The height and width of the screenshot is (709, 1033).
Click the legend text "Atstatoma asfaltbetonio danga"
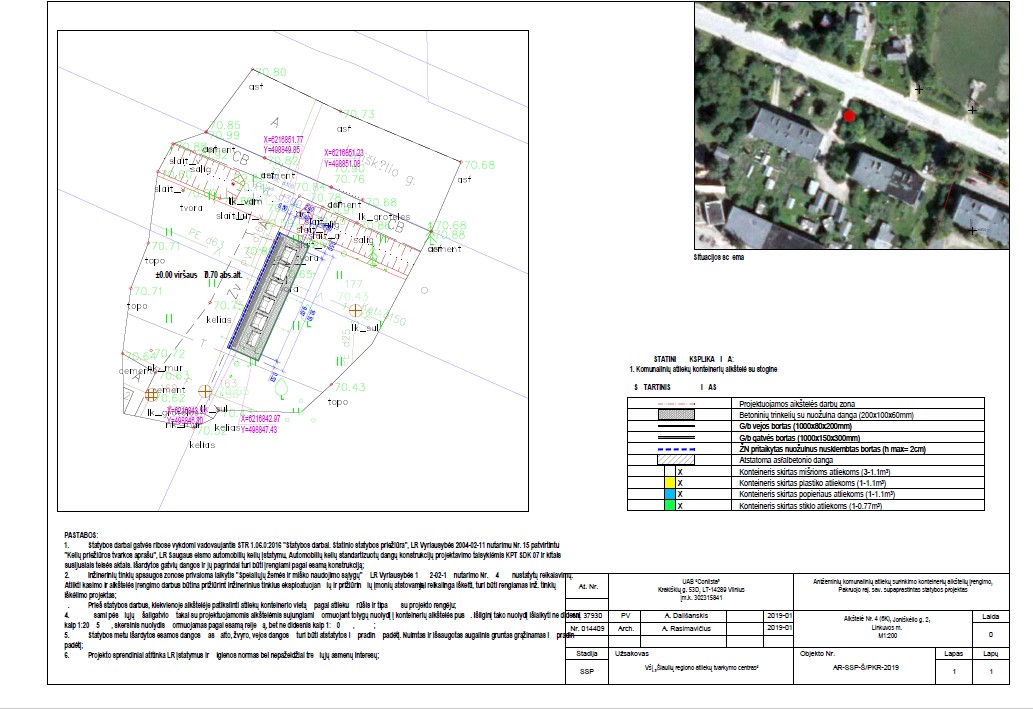pyautogui.click(x=786, y=461)
